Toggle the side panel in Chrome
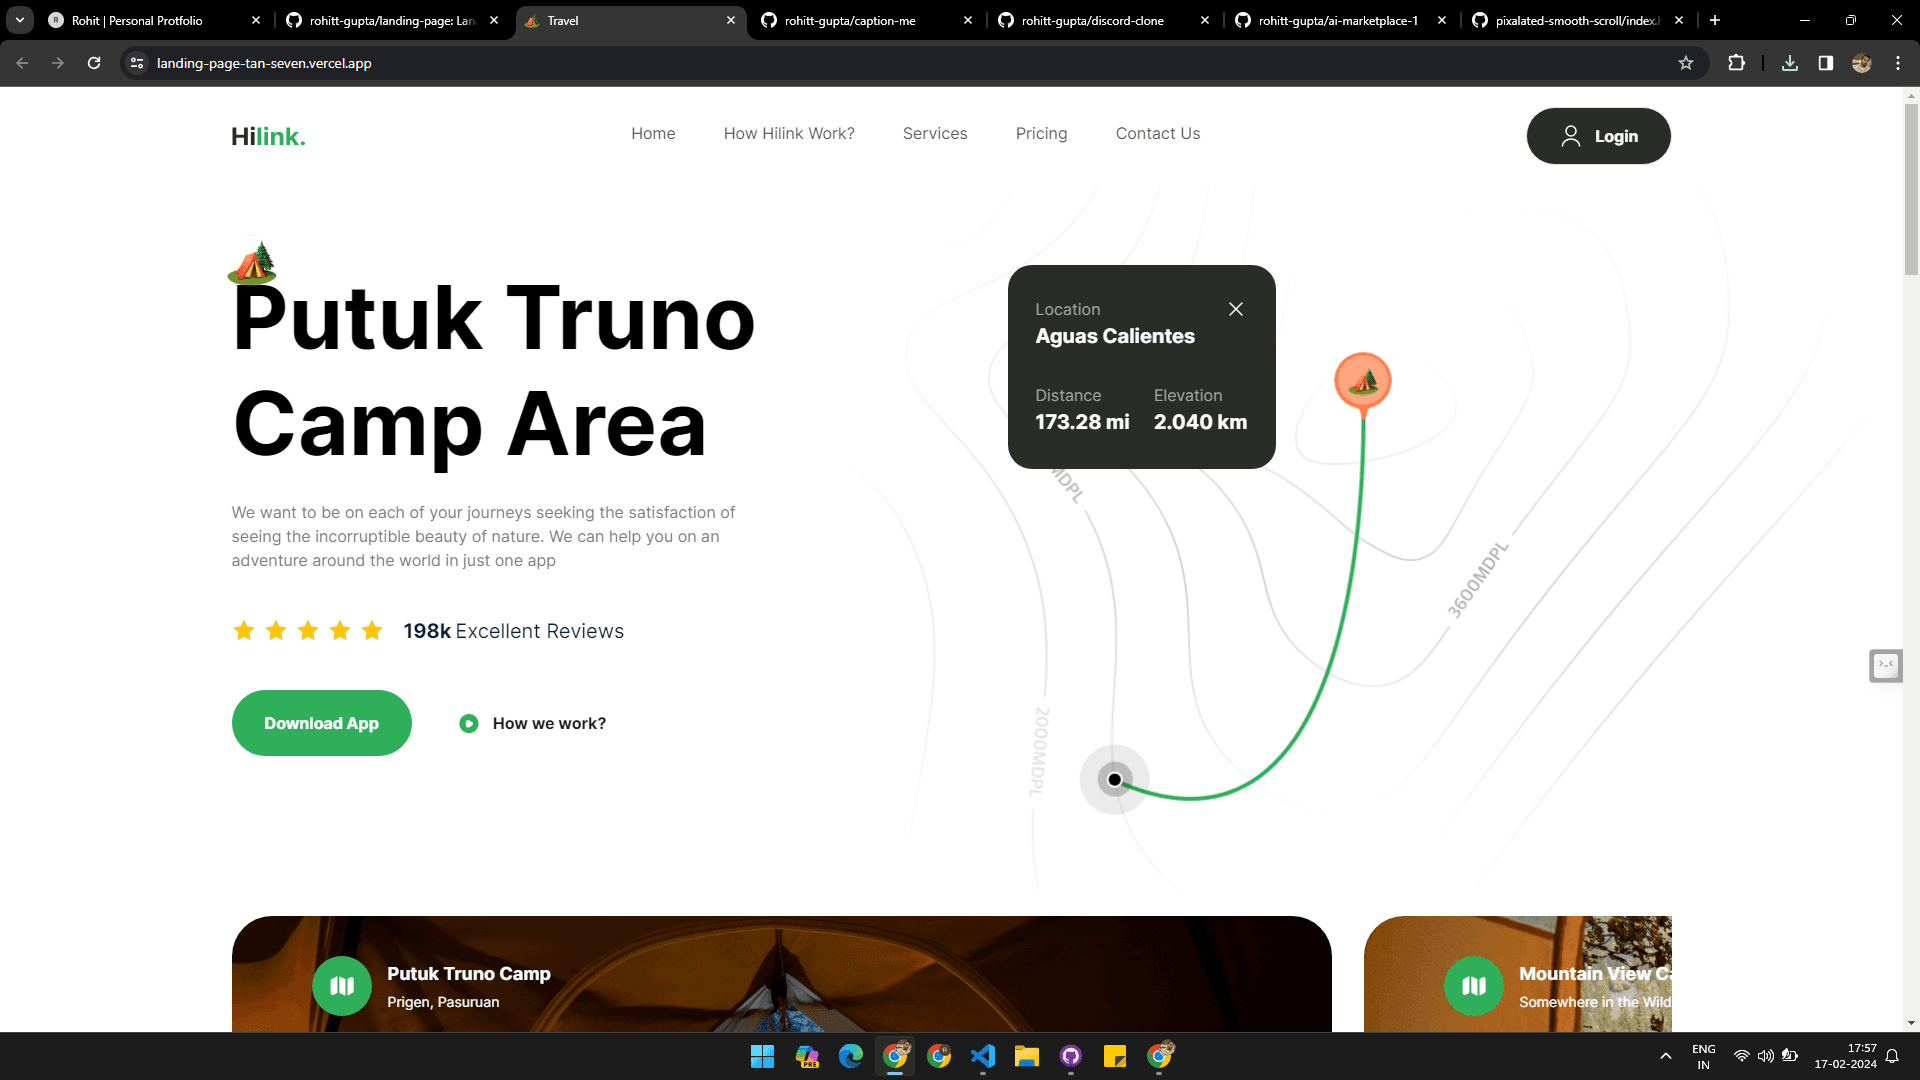The width and height of the screenshot is (1920, 1080). tap(1825, 62)
